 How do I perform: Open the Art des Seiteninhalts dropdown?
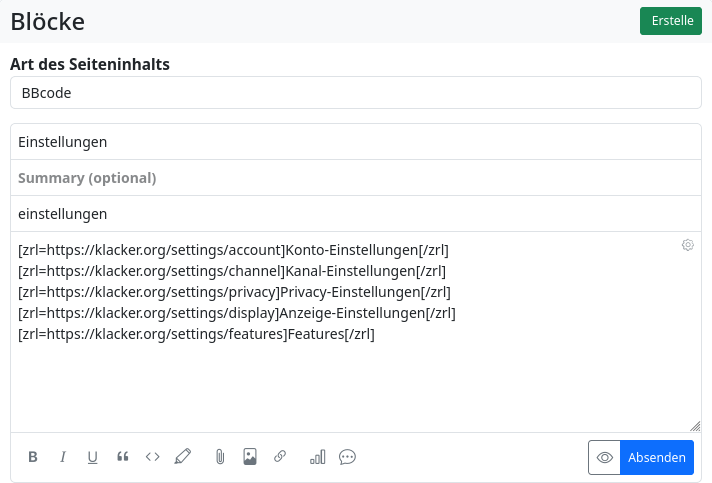[356, 93]
